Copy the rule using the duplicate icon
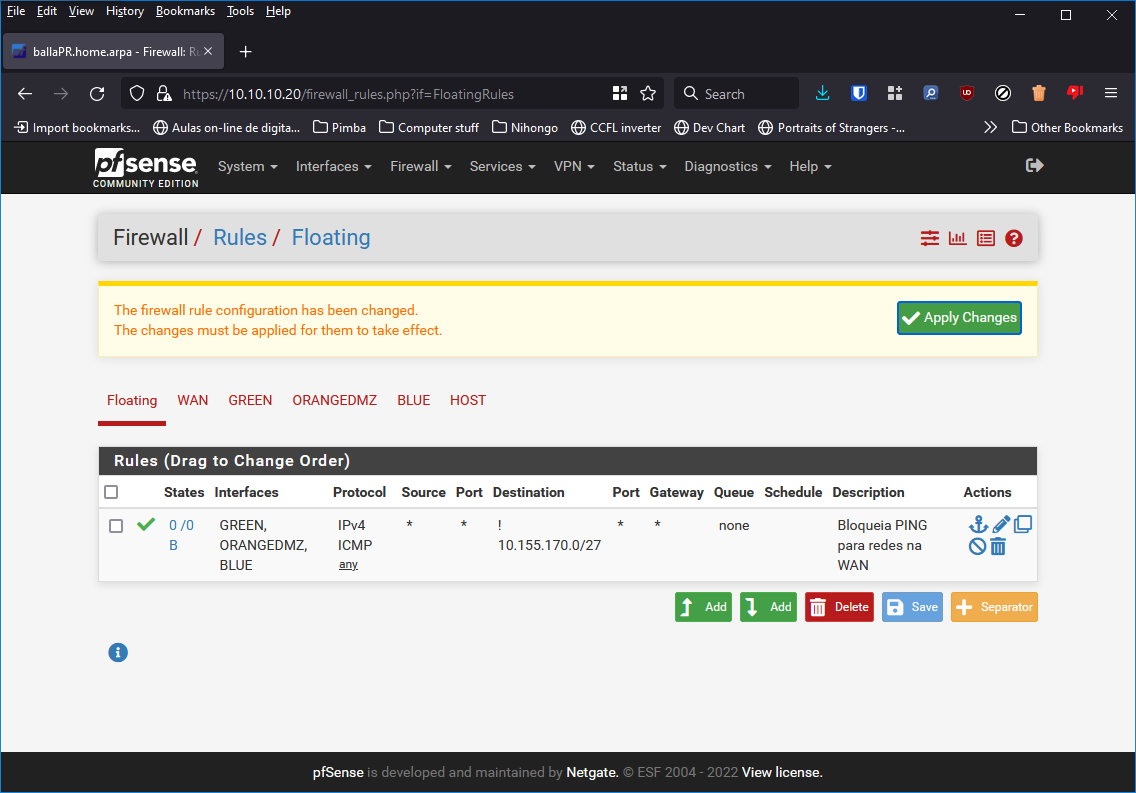This screenshot has width=1136, height=793. pos(1023,525)
